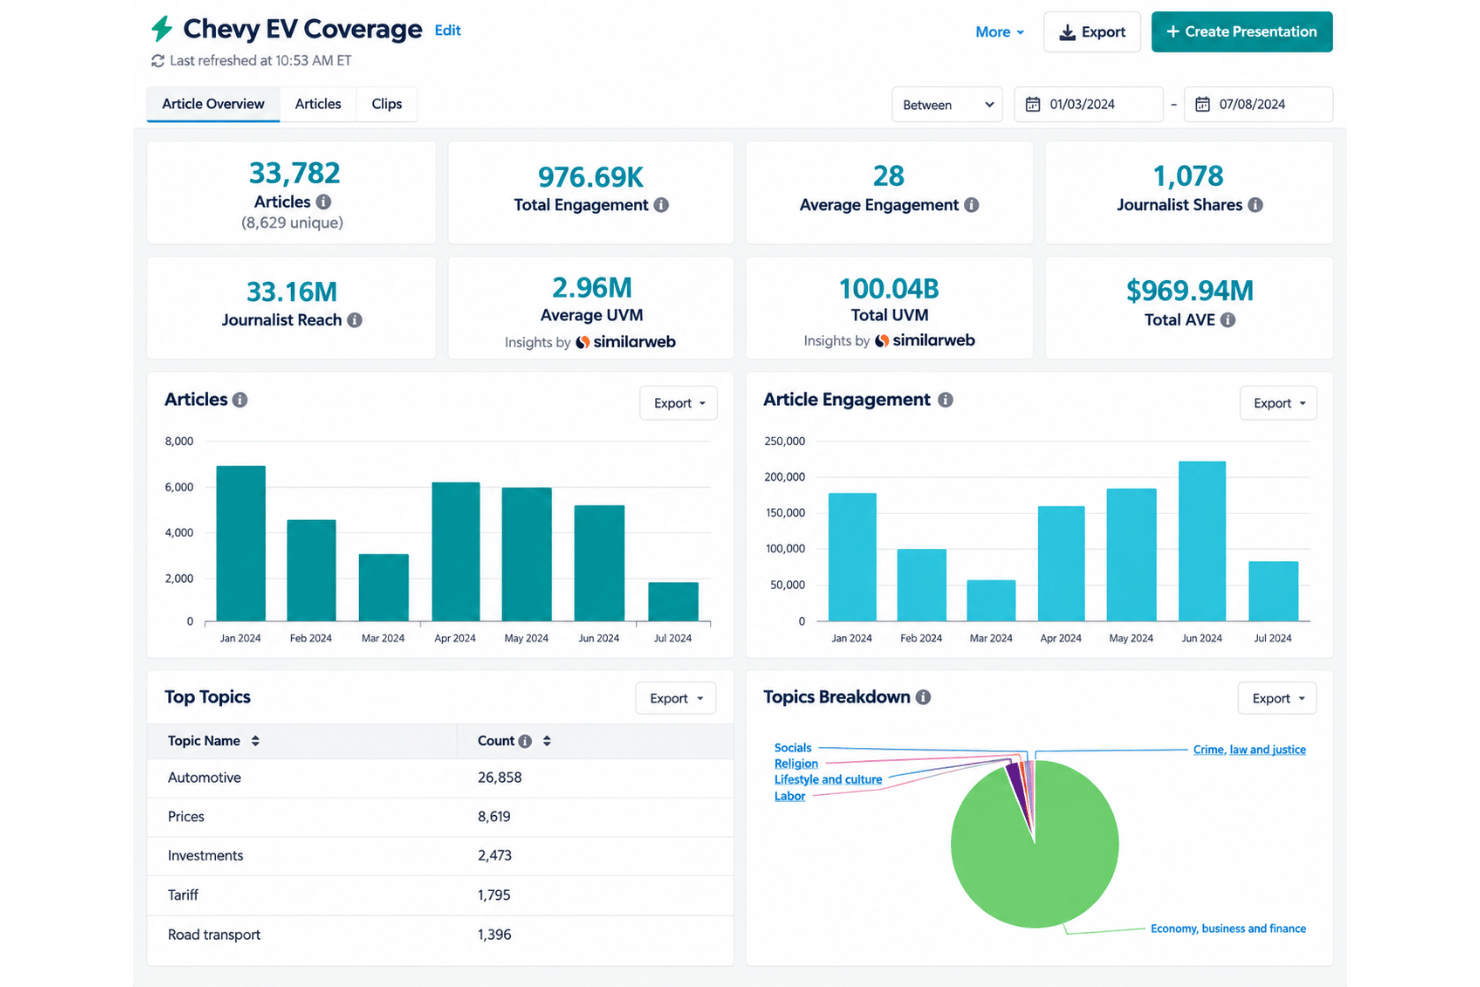
Task: Click the 100.04B Total UVM value
Action: (889, 289)
